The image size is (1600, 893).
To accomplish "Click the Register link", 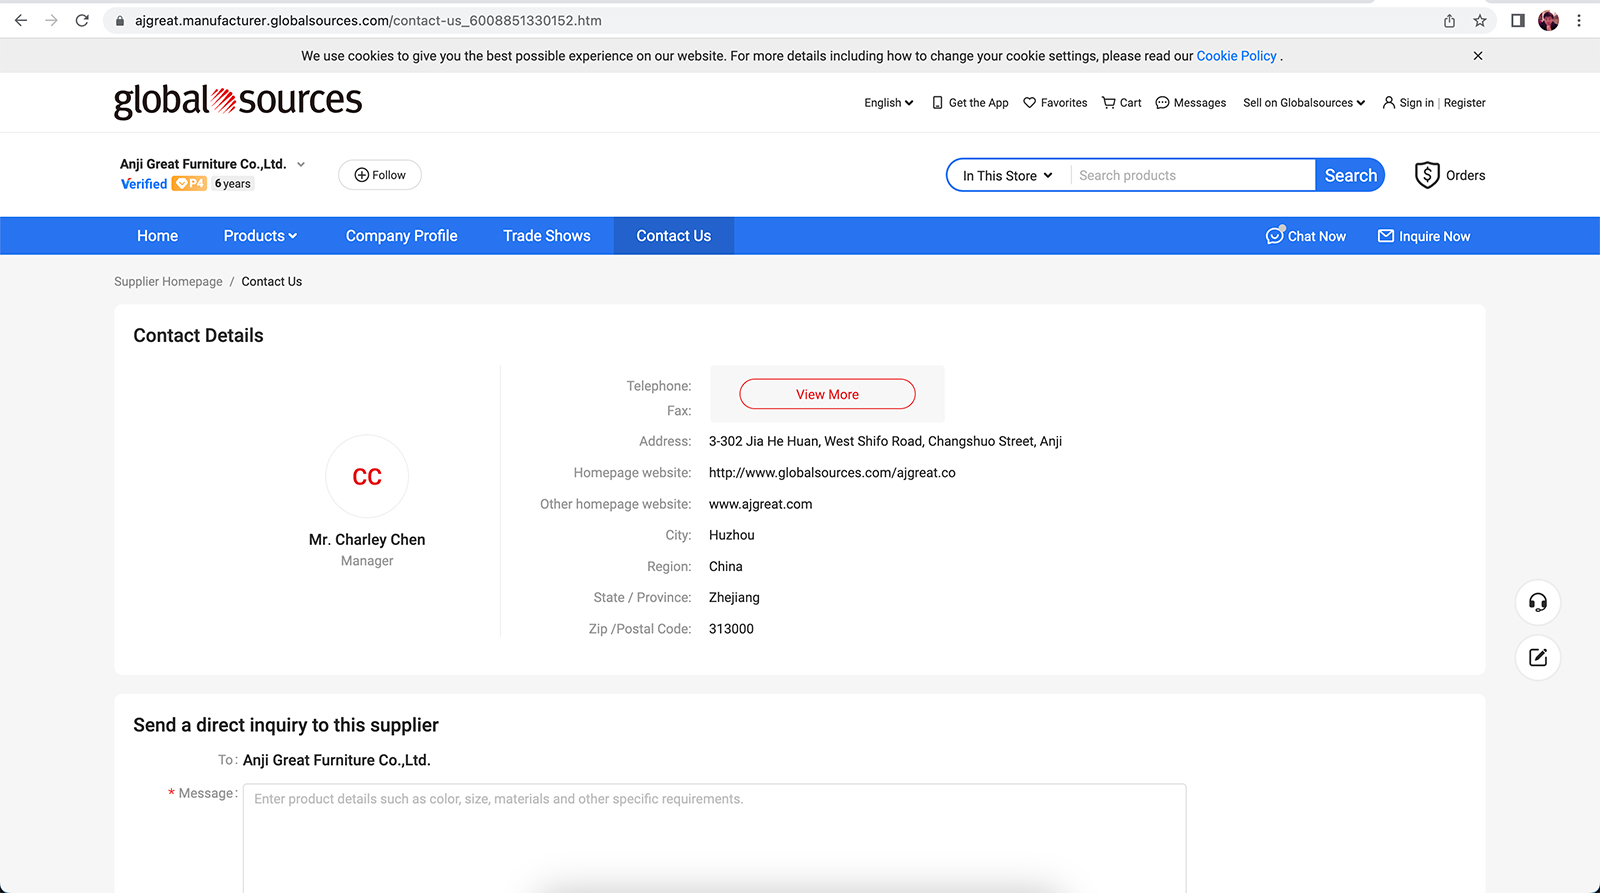I will point(1464,103).
